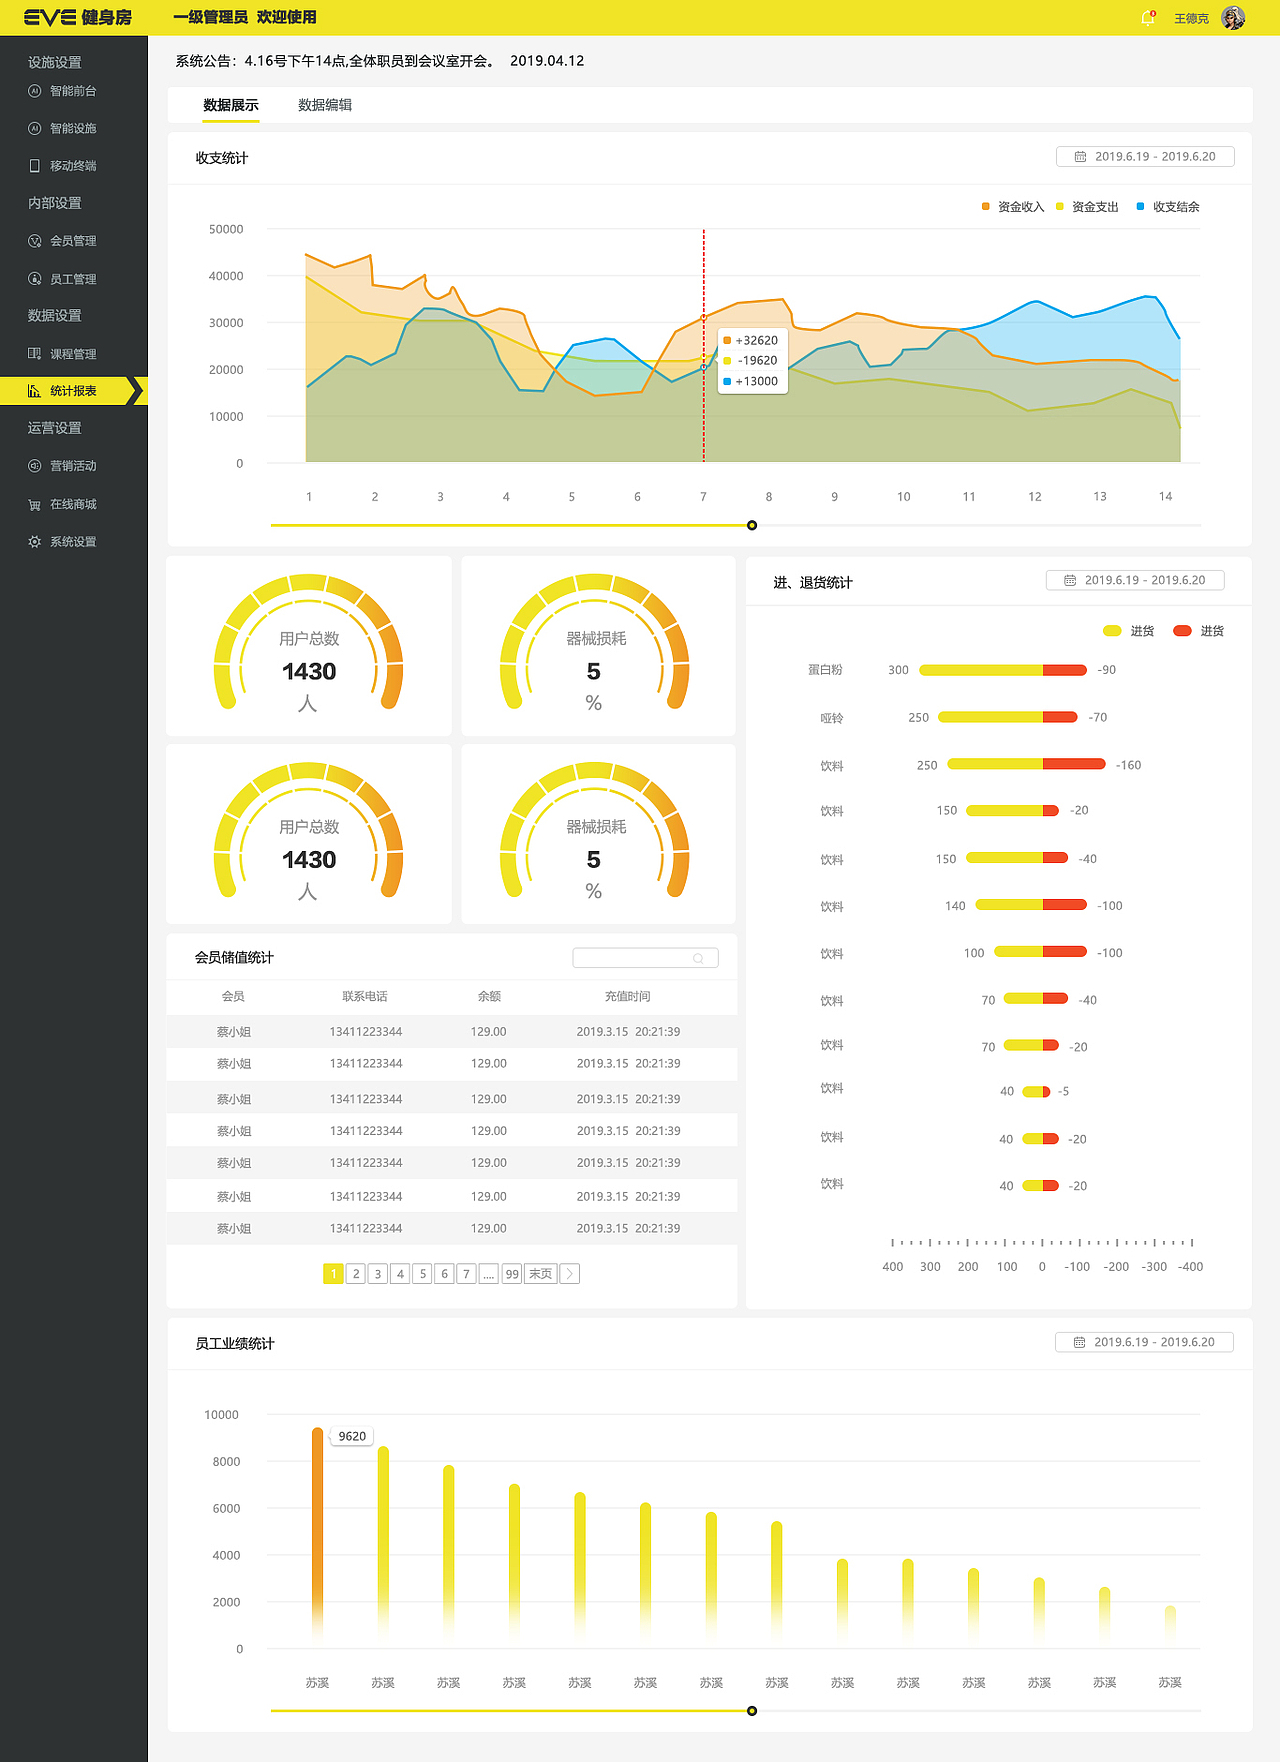1280x1762 pixels.
Task: Switch to the 数据展示 tab
Action: point(231,105)
